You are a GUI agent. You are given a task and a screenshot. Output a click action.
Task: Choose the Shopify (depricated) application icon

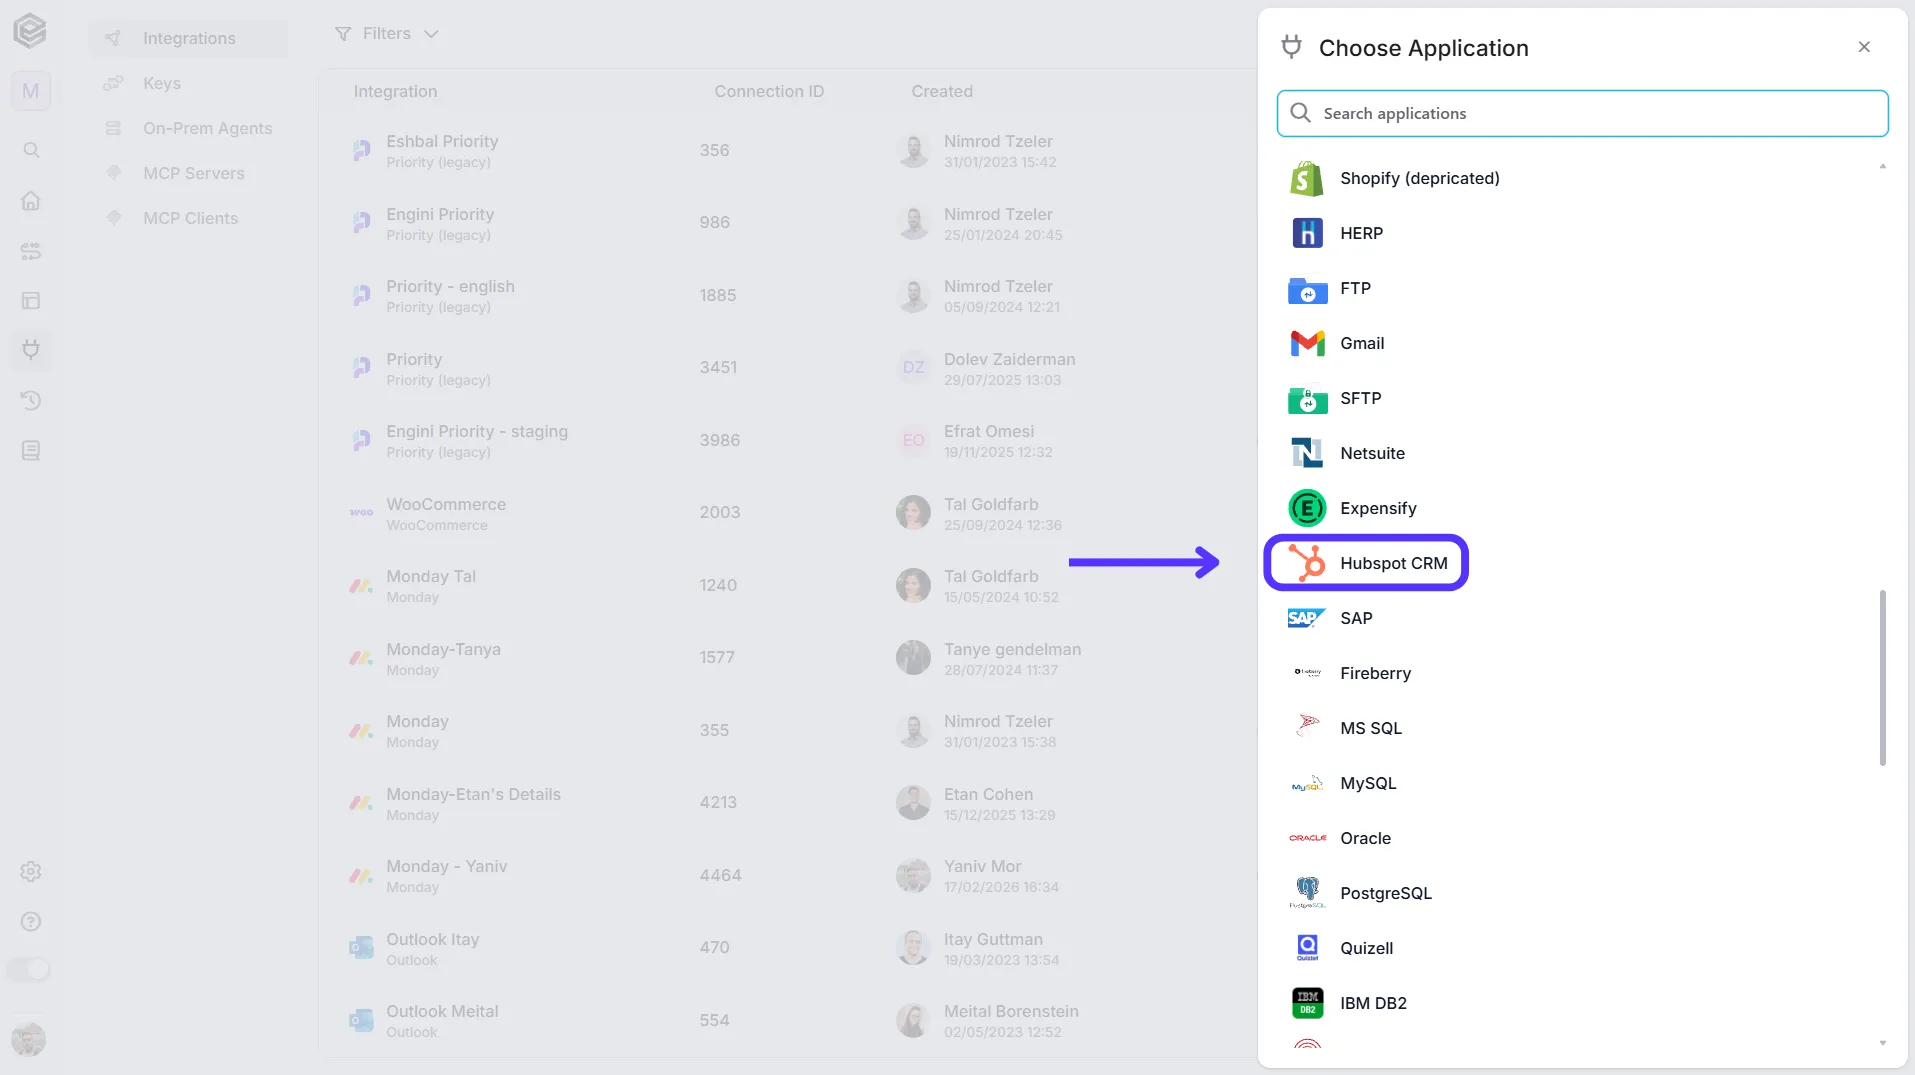click(1307, 178)
